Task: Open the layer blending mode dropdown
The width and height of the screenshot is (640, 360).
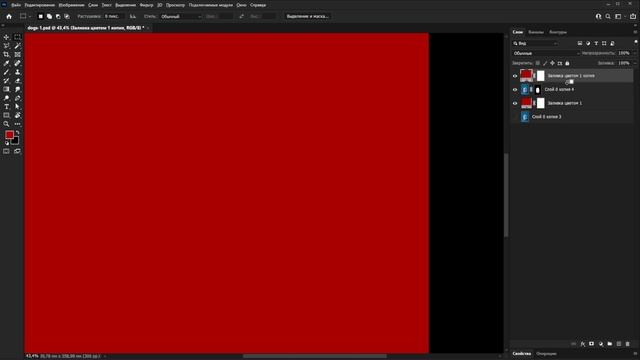Action: coord(546,53)
